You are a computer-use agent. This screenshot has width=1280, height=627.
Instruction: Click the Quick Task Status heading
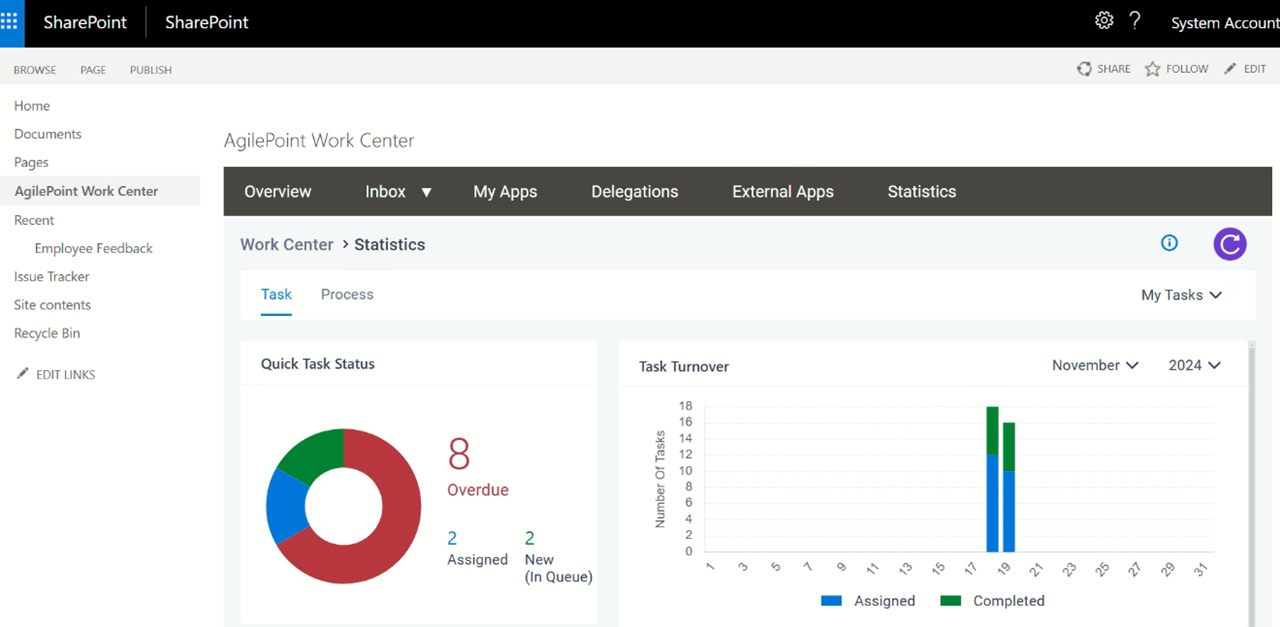tap(318, 364)
